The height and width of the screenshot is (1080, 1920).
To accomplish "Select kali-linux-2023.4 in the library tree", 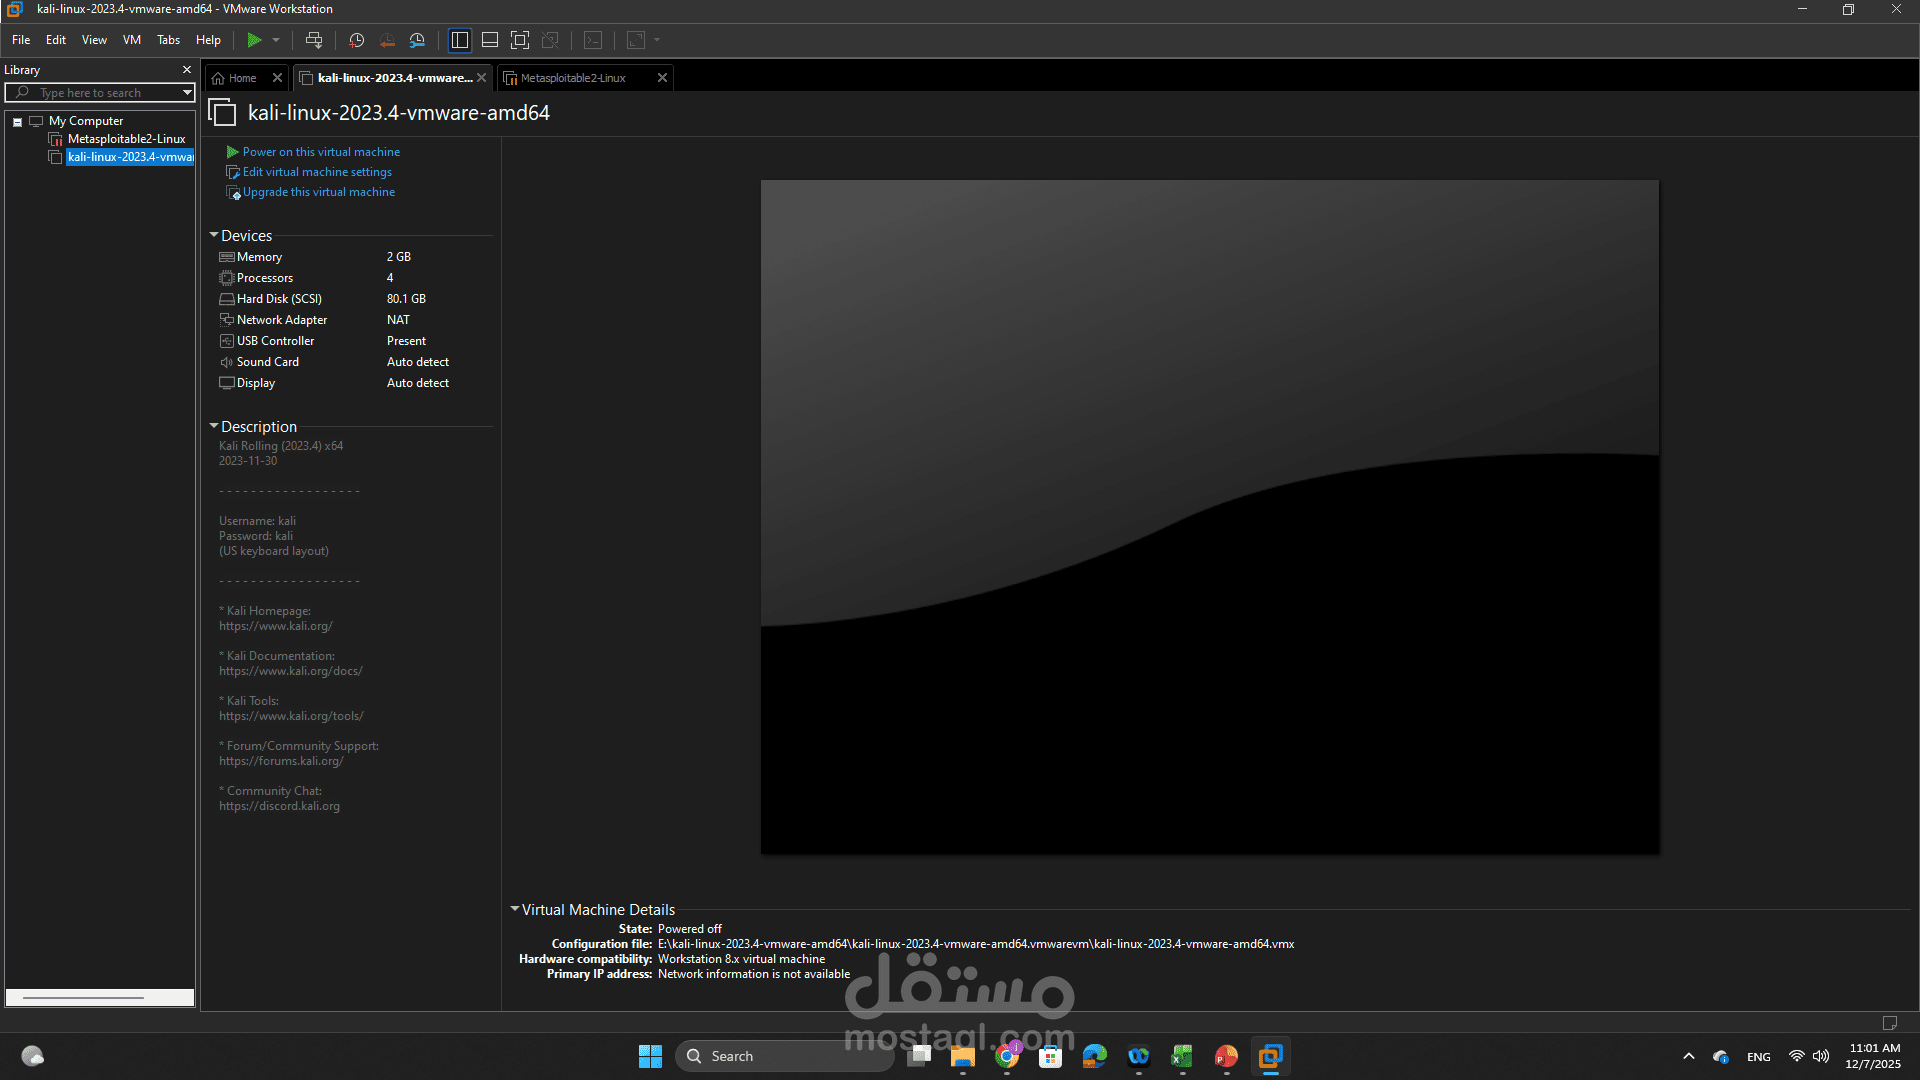I will click(130, 157).
